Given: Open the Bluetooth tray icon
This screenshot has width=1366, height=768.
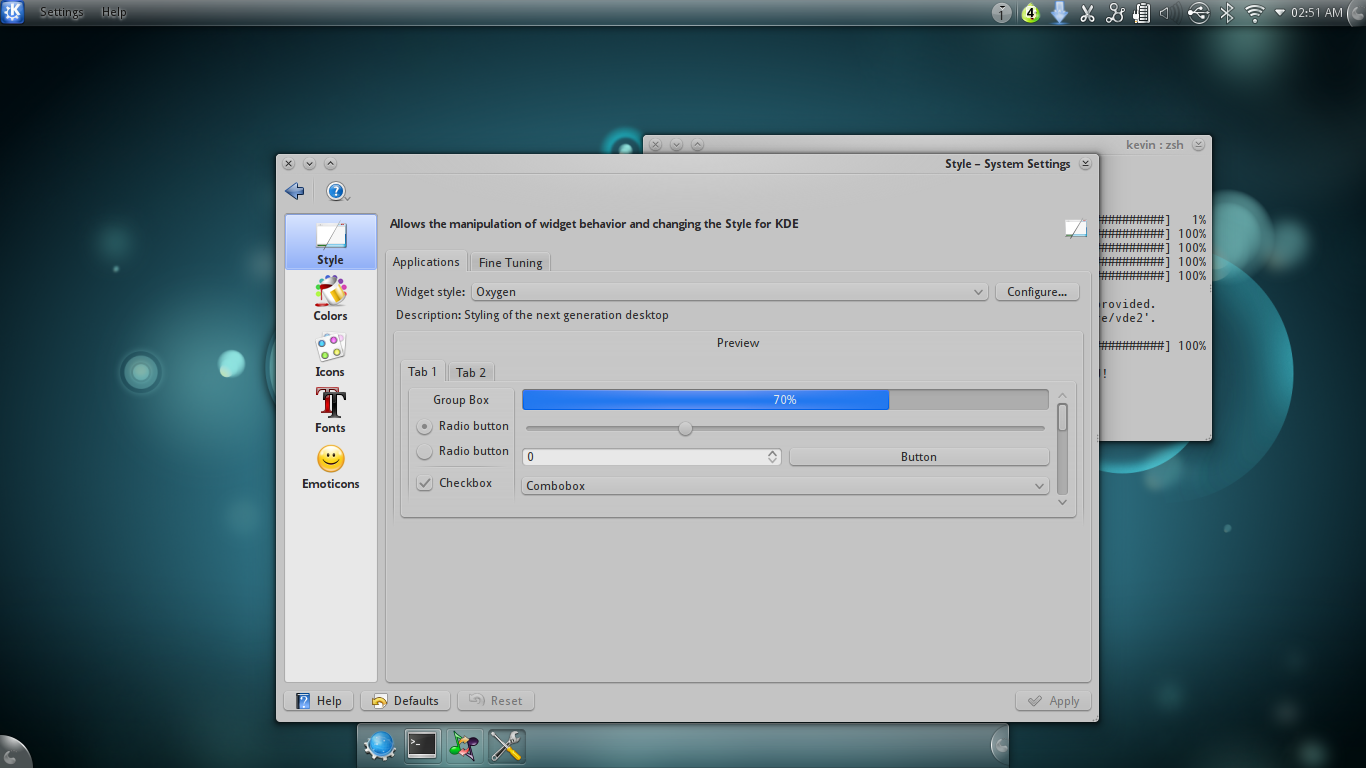Looking at the screenshot, I should pyautogui.click(x=1227, y=13).
